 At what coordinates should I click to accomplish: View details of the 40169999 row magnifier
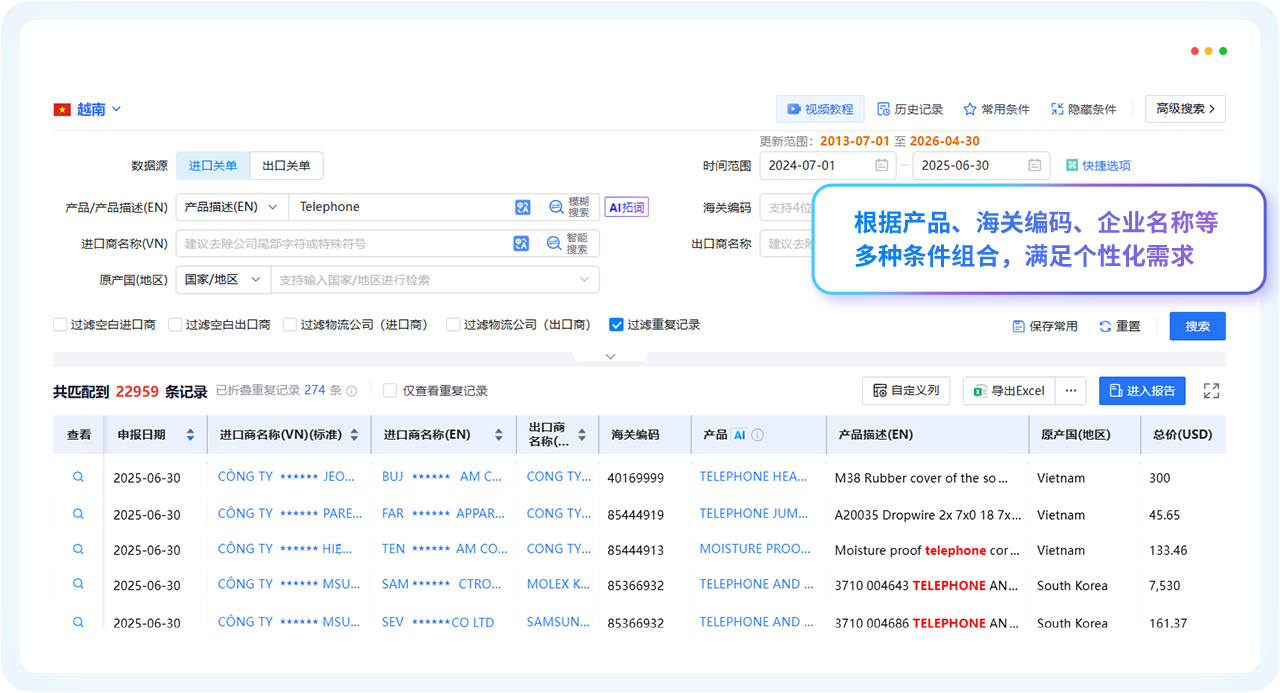[x=78, y=477]
